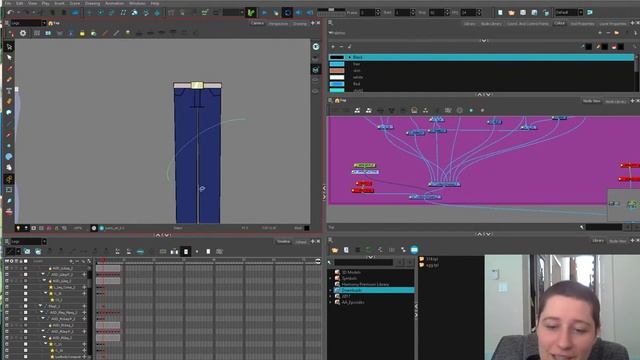Switch to the Drawing view tab

point(300,24)
